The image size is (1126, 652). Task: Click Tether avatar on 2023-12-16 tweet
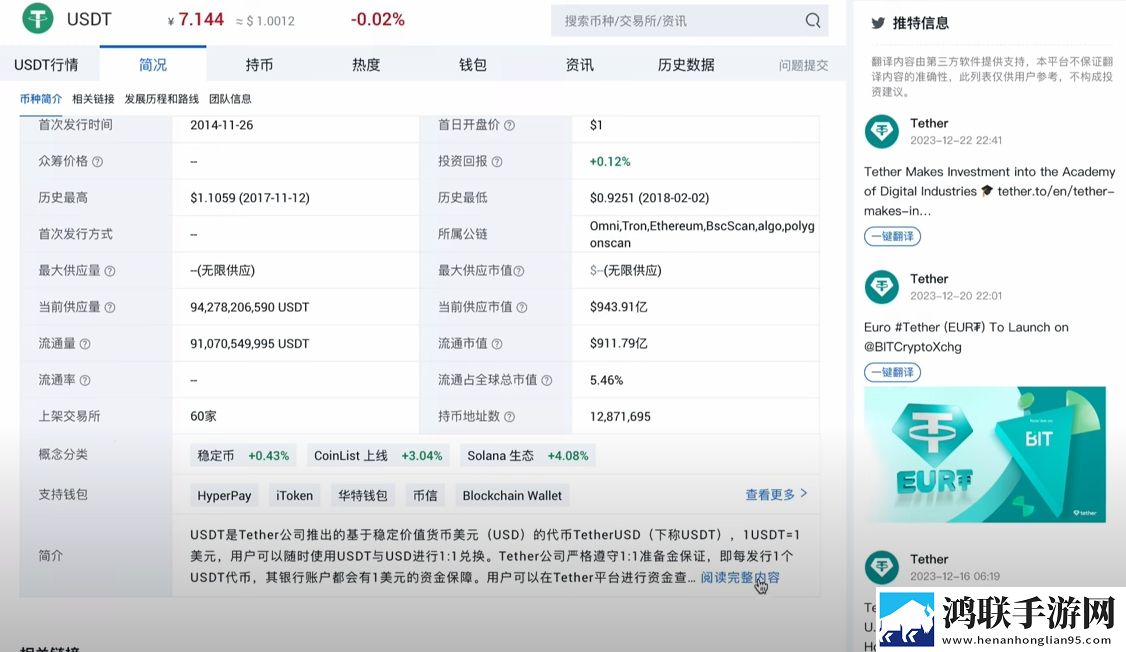pos(881,567)
